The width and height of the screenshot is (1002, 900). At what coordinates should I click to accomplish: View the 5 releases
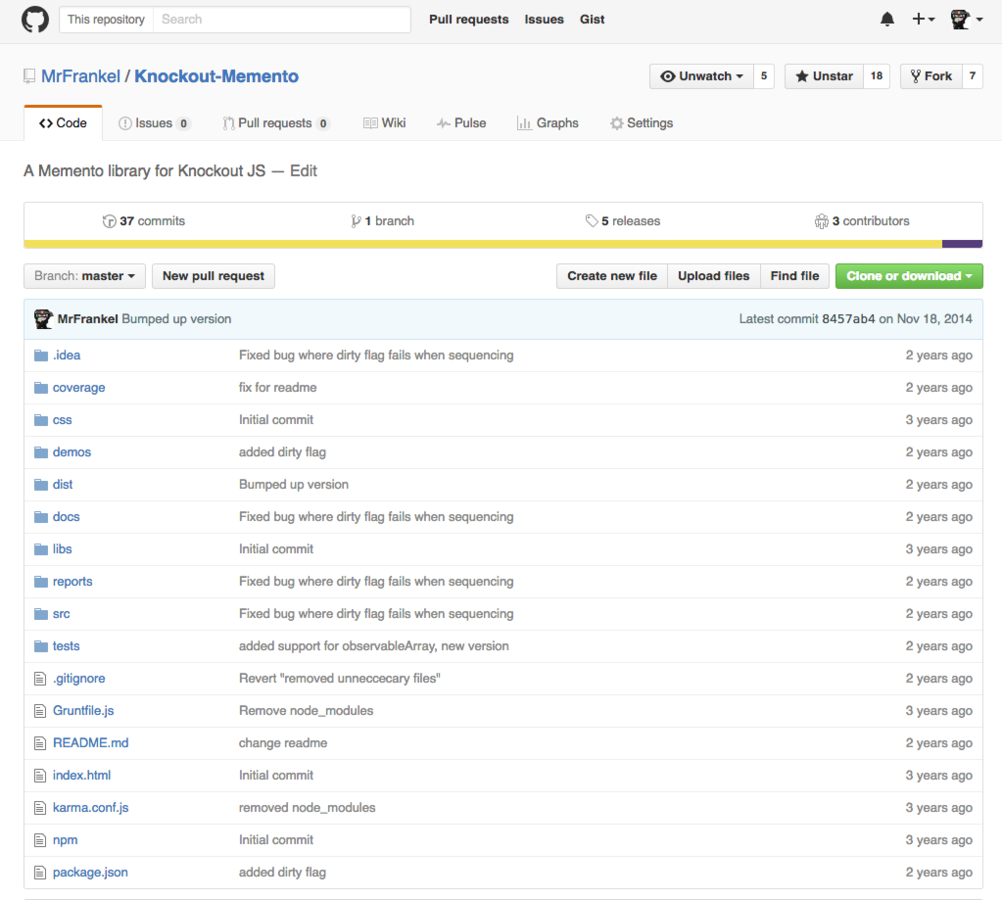[623, 221]
